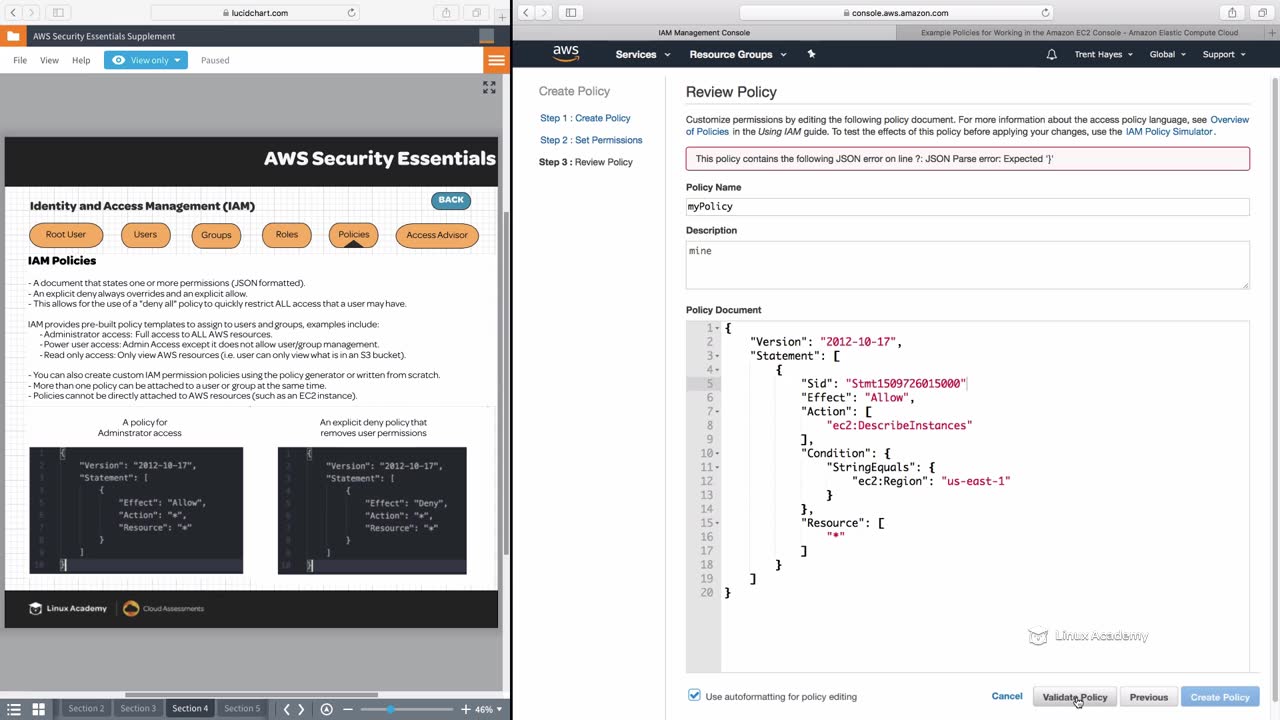Click the BACK button on the IAM diagram

(451, 200)
